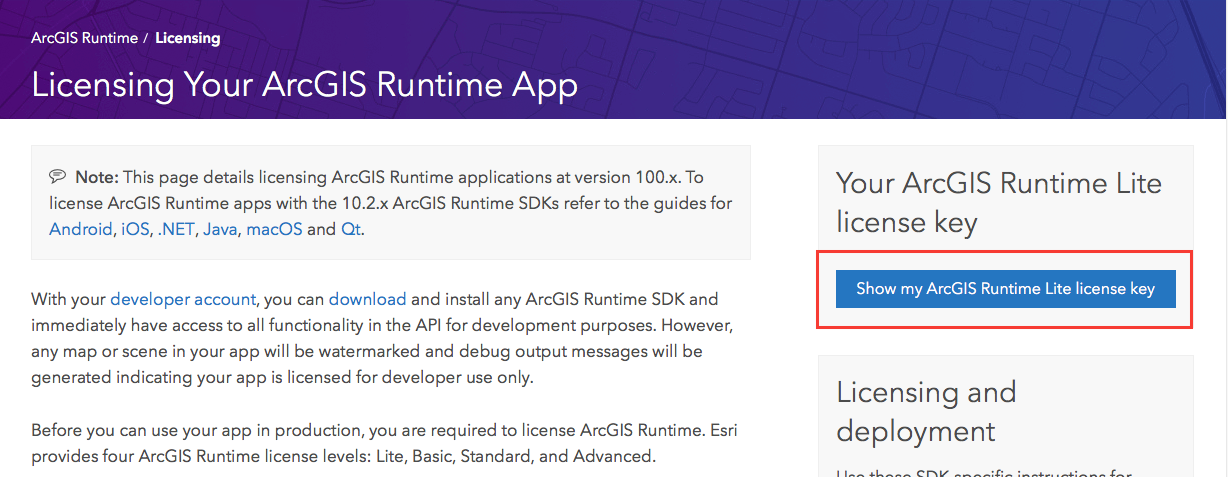The image size is (1228, 477).
Task: Open the ArcGIS Runtime breadcrumb link
Action: tap(84, 38)
